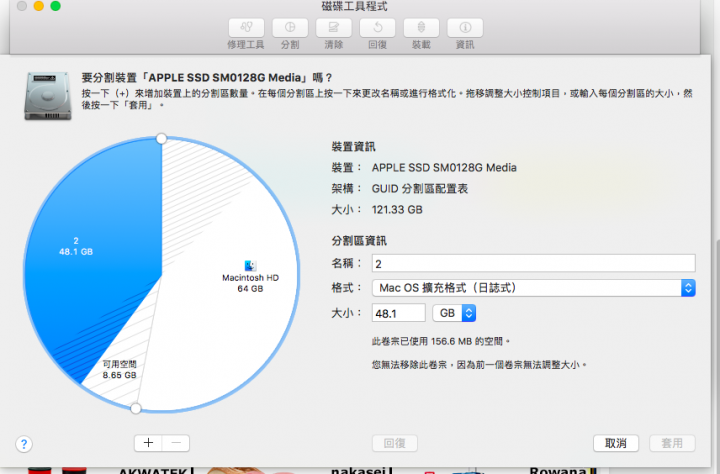
Task: Click the yellow minimize window button
Action: [x=39, y=6]
